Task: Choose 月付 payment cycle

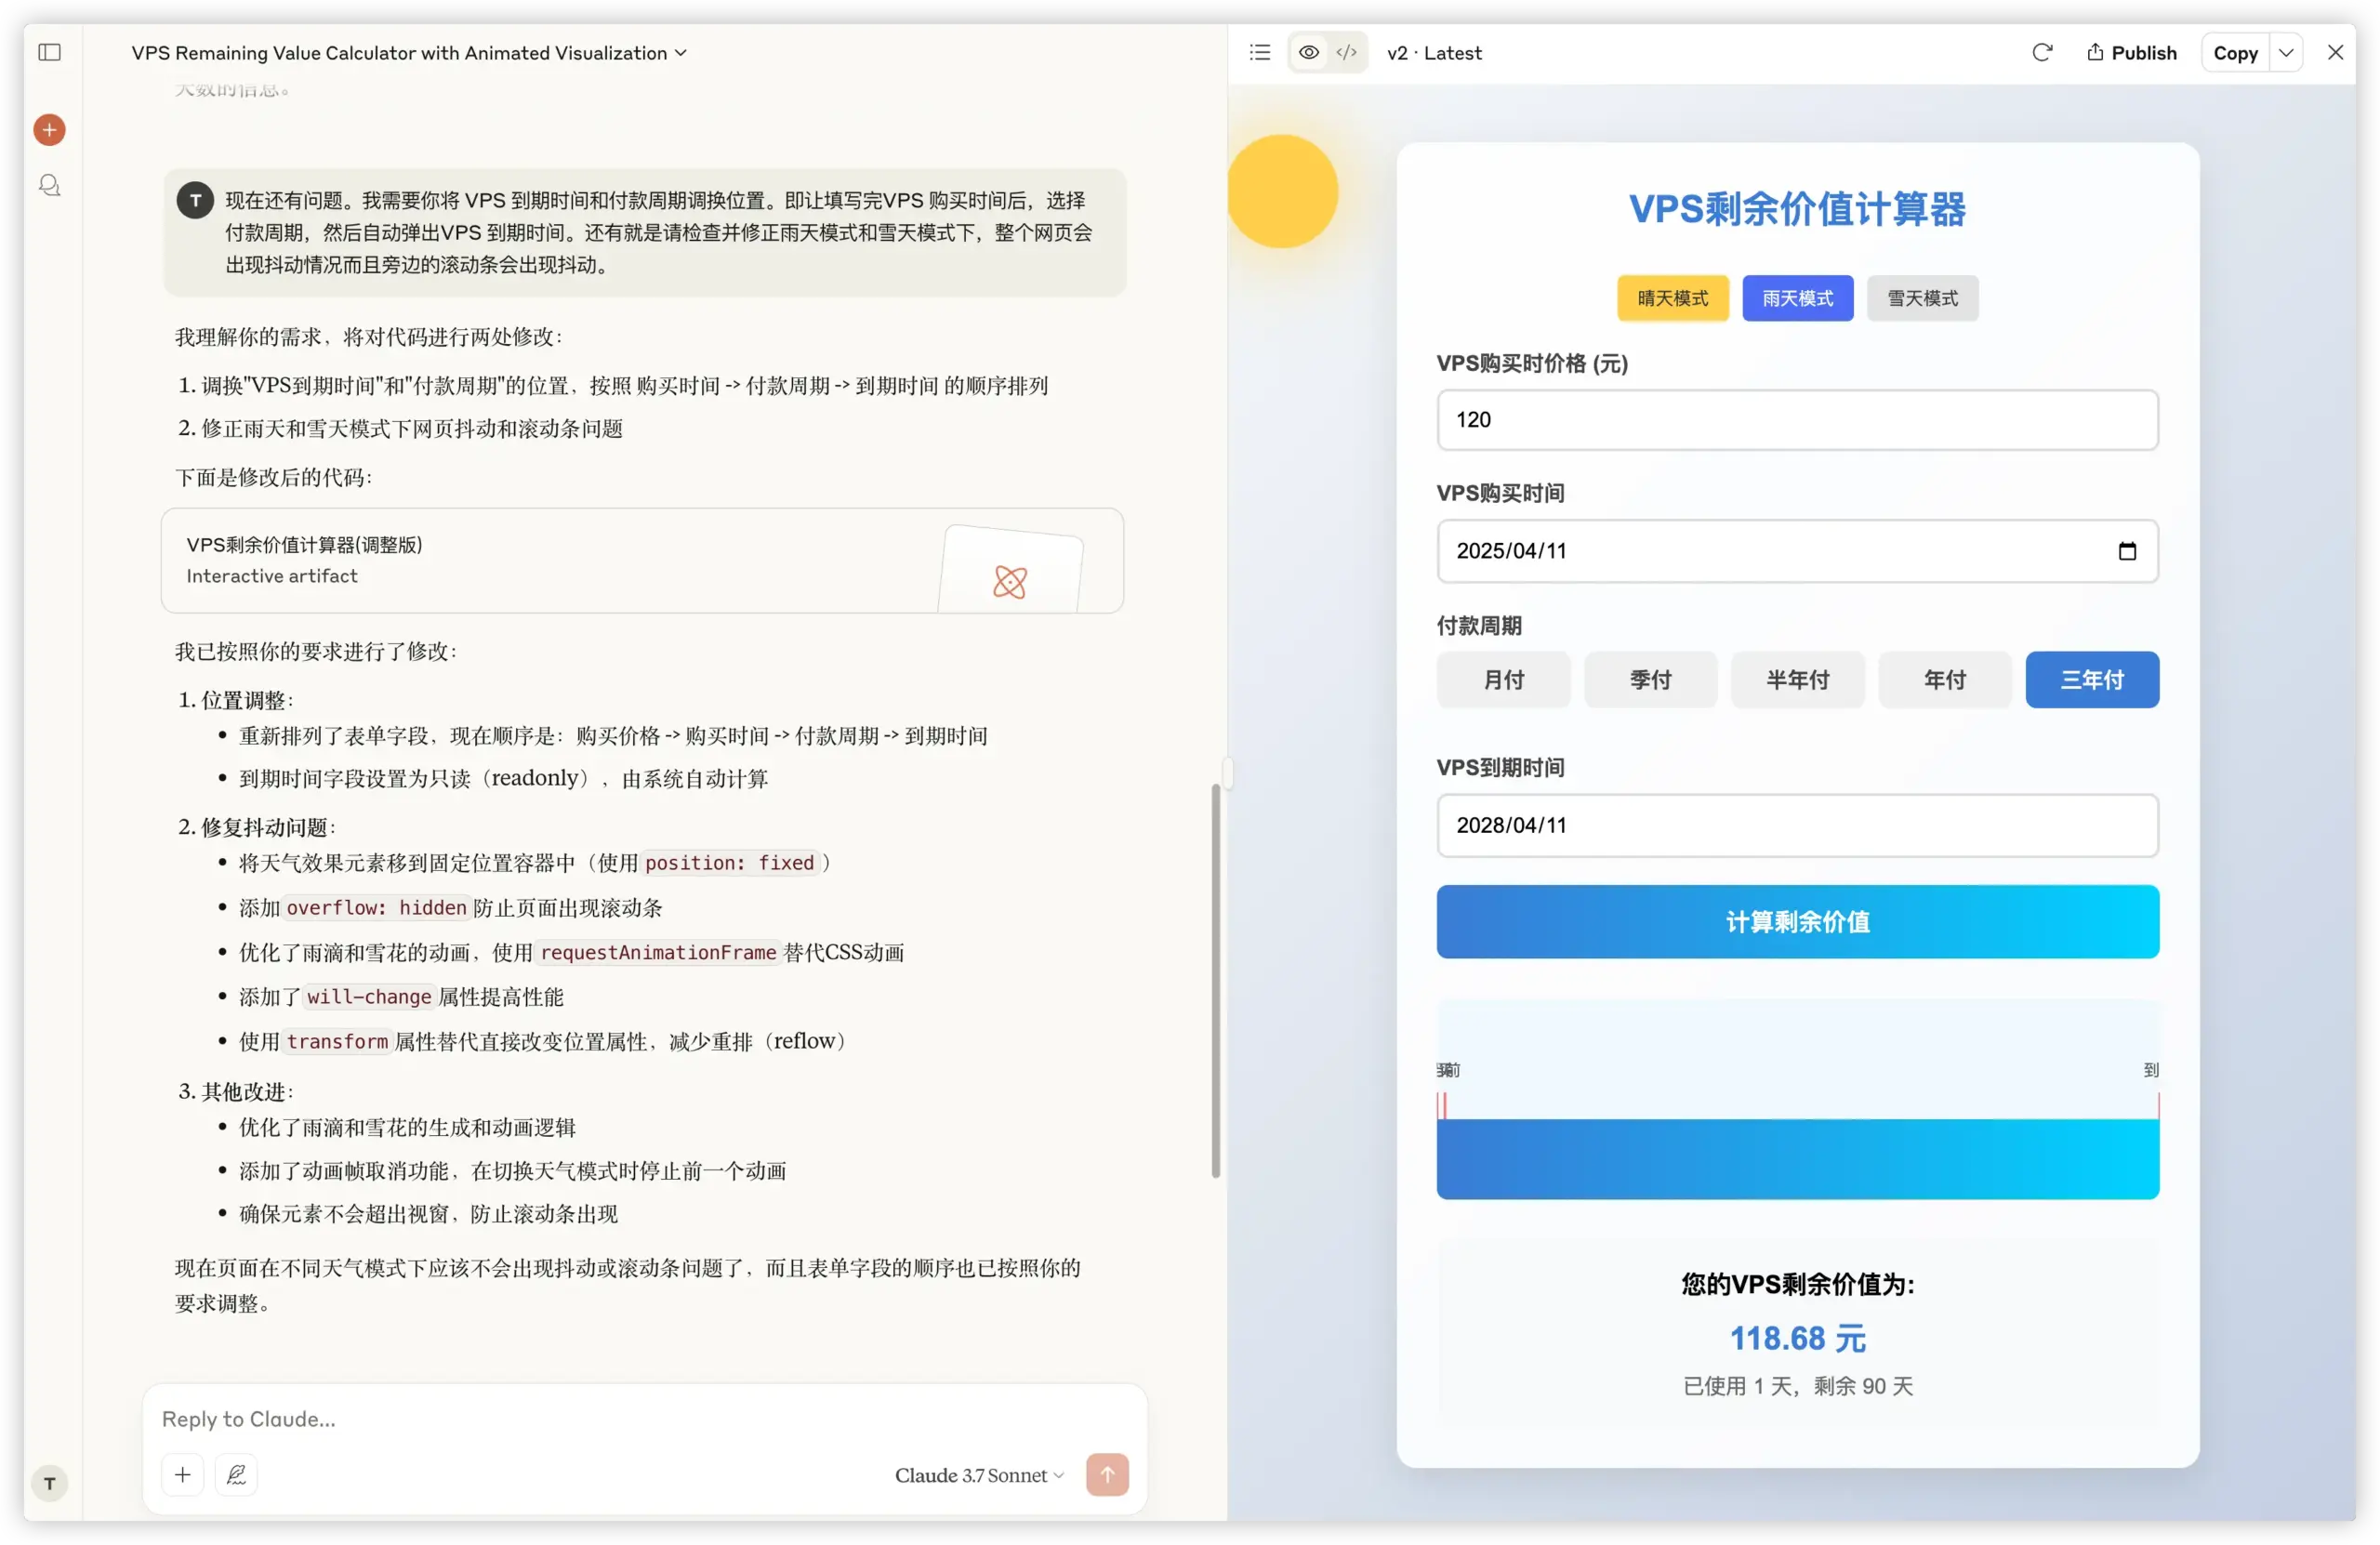Action: point(1503,680)
